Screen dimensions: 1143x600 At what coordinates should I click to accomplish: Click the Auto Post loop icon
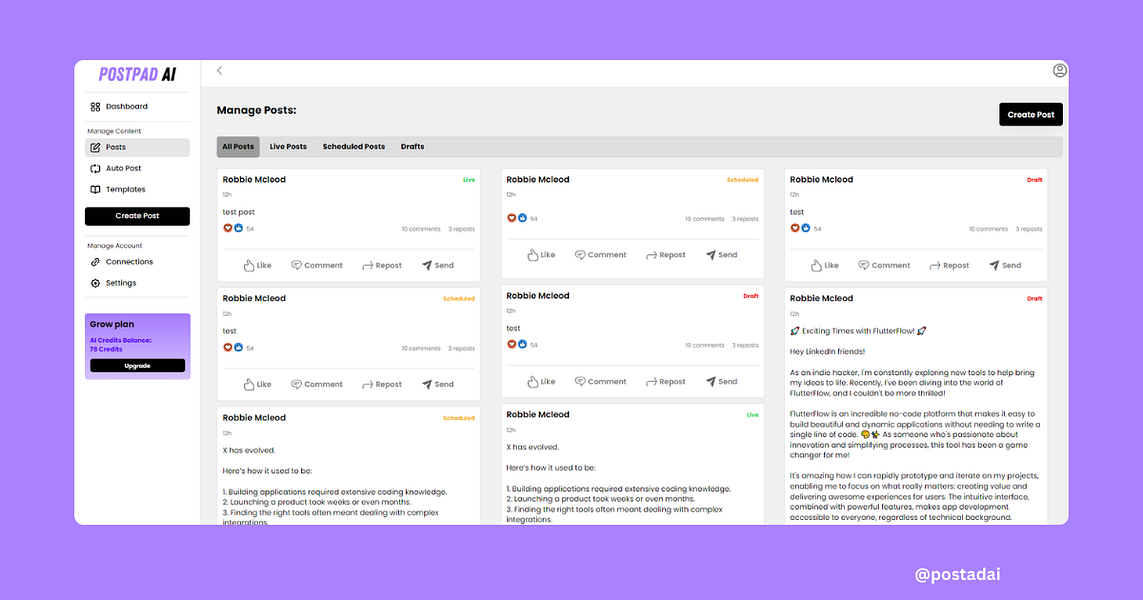point(95,168)
